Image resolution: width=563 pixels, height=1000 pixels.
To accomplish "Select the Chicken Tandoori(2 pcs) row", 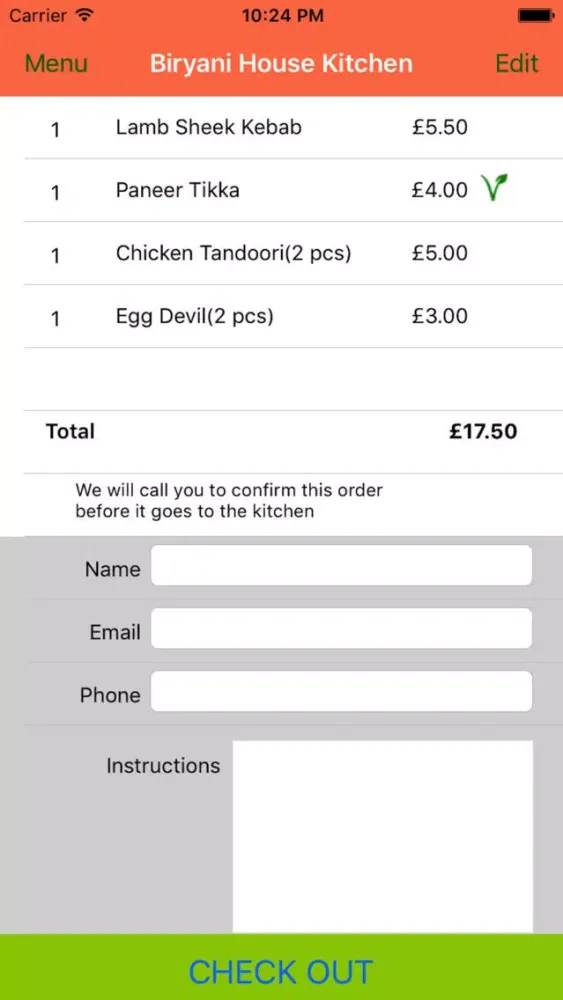I will point(293,253).
